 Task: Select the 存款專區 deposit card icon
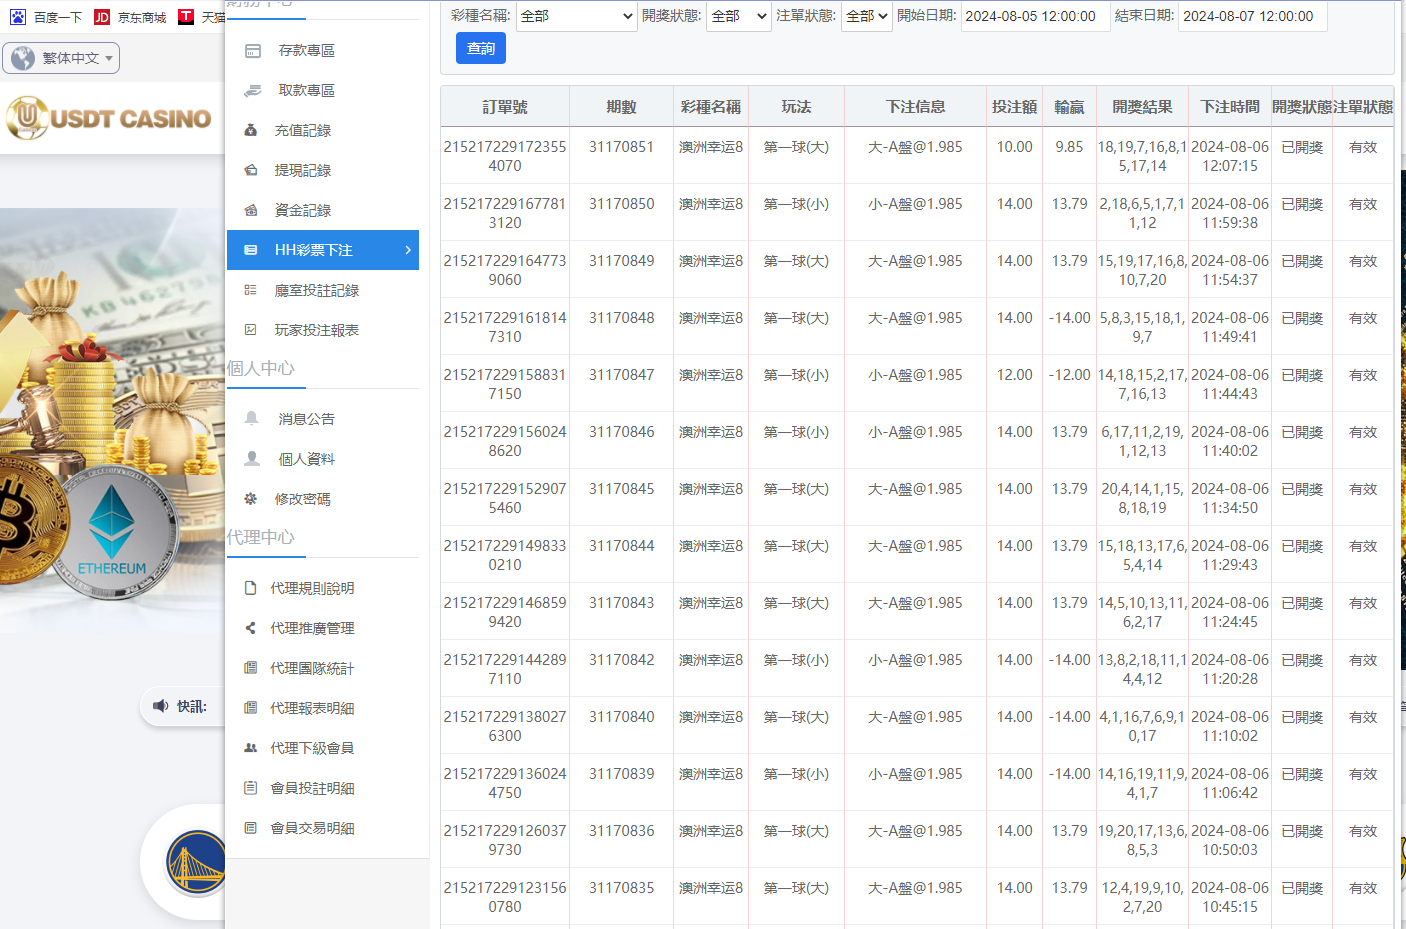[x=253, y=49]
